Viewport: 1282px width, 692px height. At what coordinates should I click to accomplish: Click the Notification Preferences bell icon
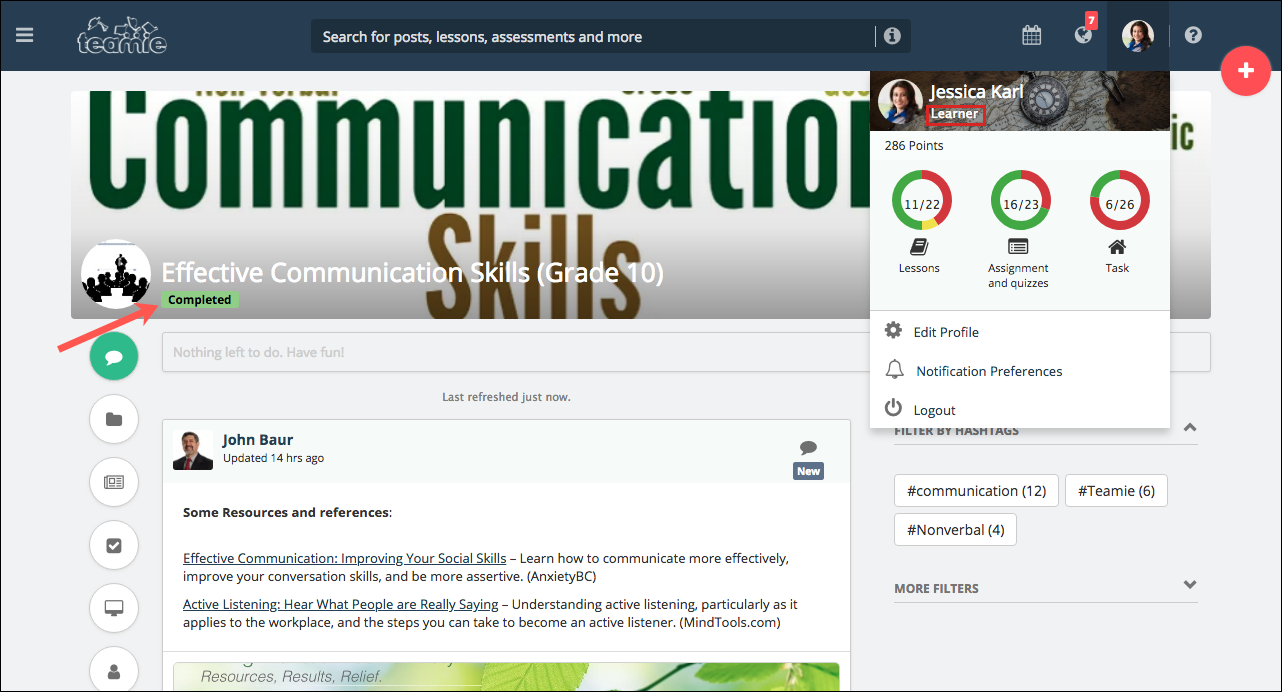pyautogui.click(x=895, y=370)
